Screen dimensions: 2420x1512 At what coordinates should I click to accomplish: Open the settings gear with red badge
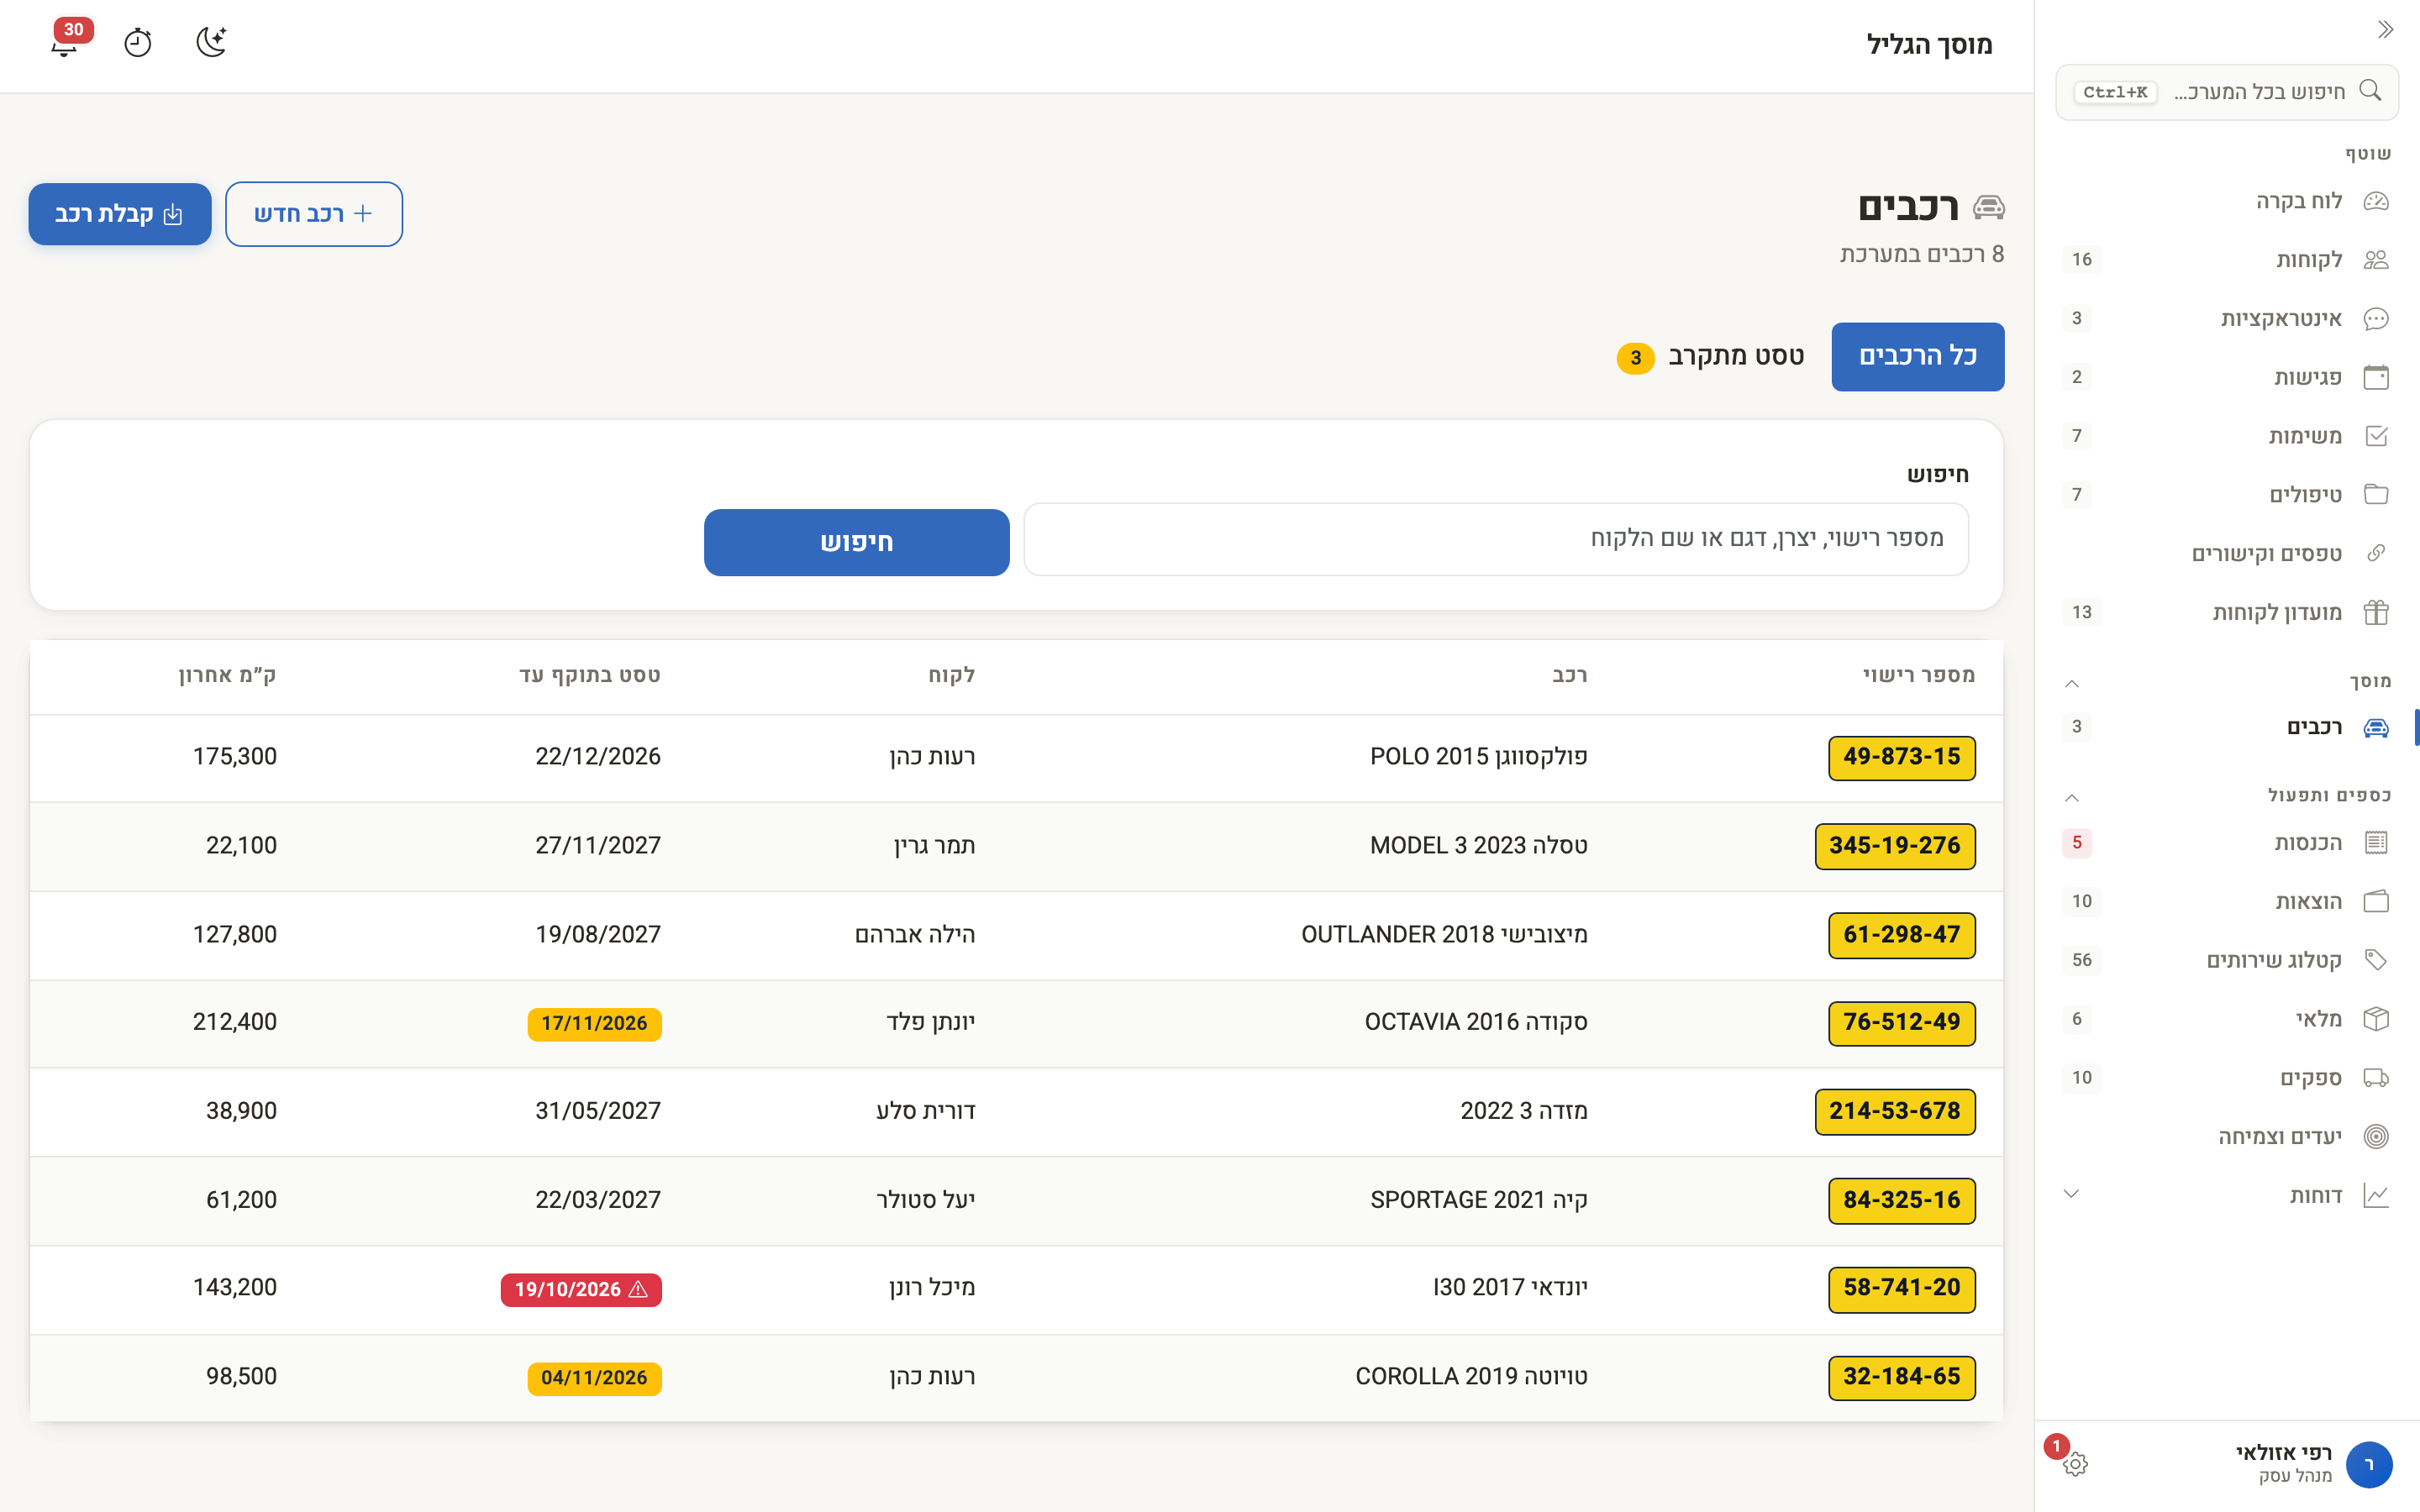(2075, 1464)
